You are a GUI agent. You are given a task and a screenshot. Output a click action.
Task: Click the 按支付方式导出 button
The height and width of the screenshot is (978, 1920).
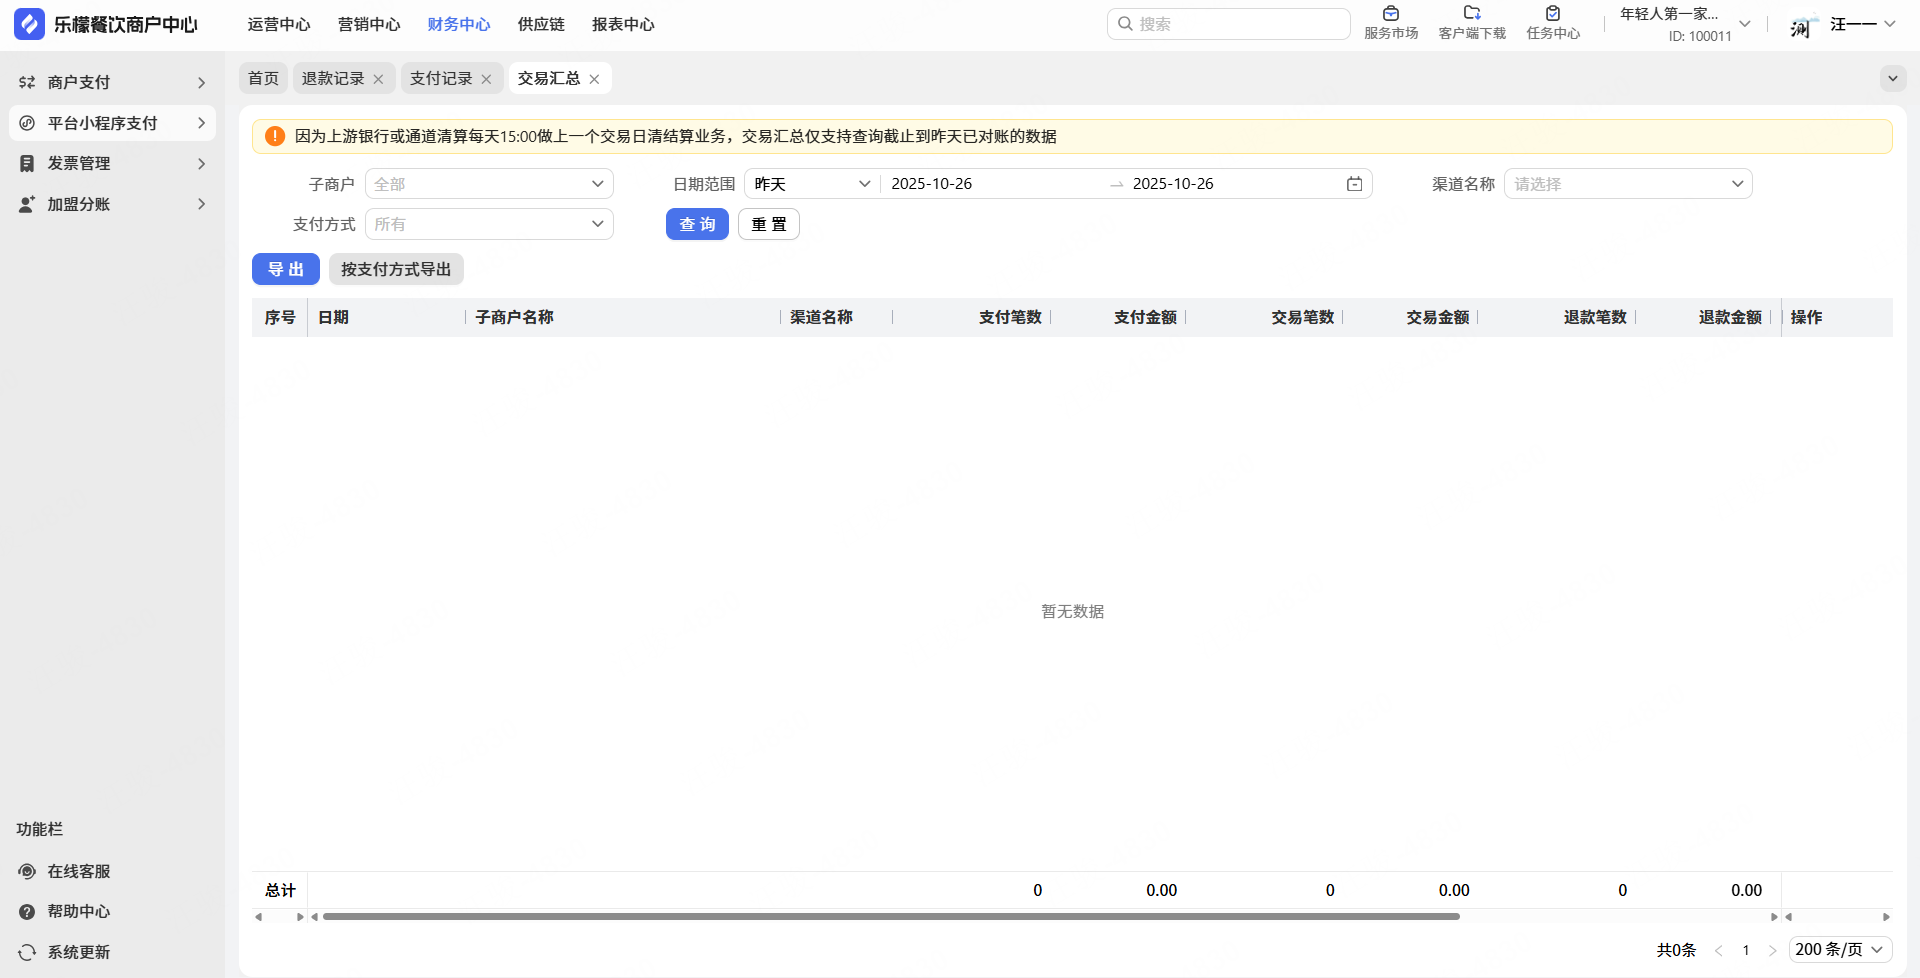396,269
